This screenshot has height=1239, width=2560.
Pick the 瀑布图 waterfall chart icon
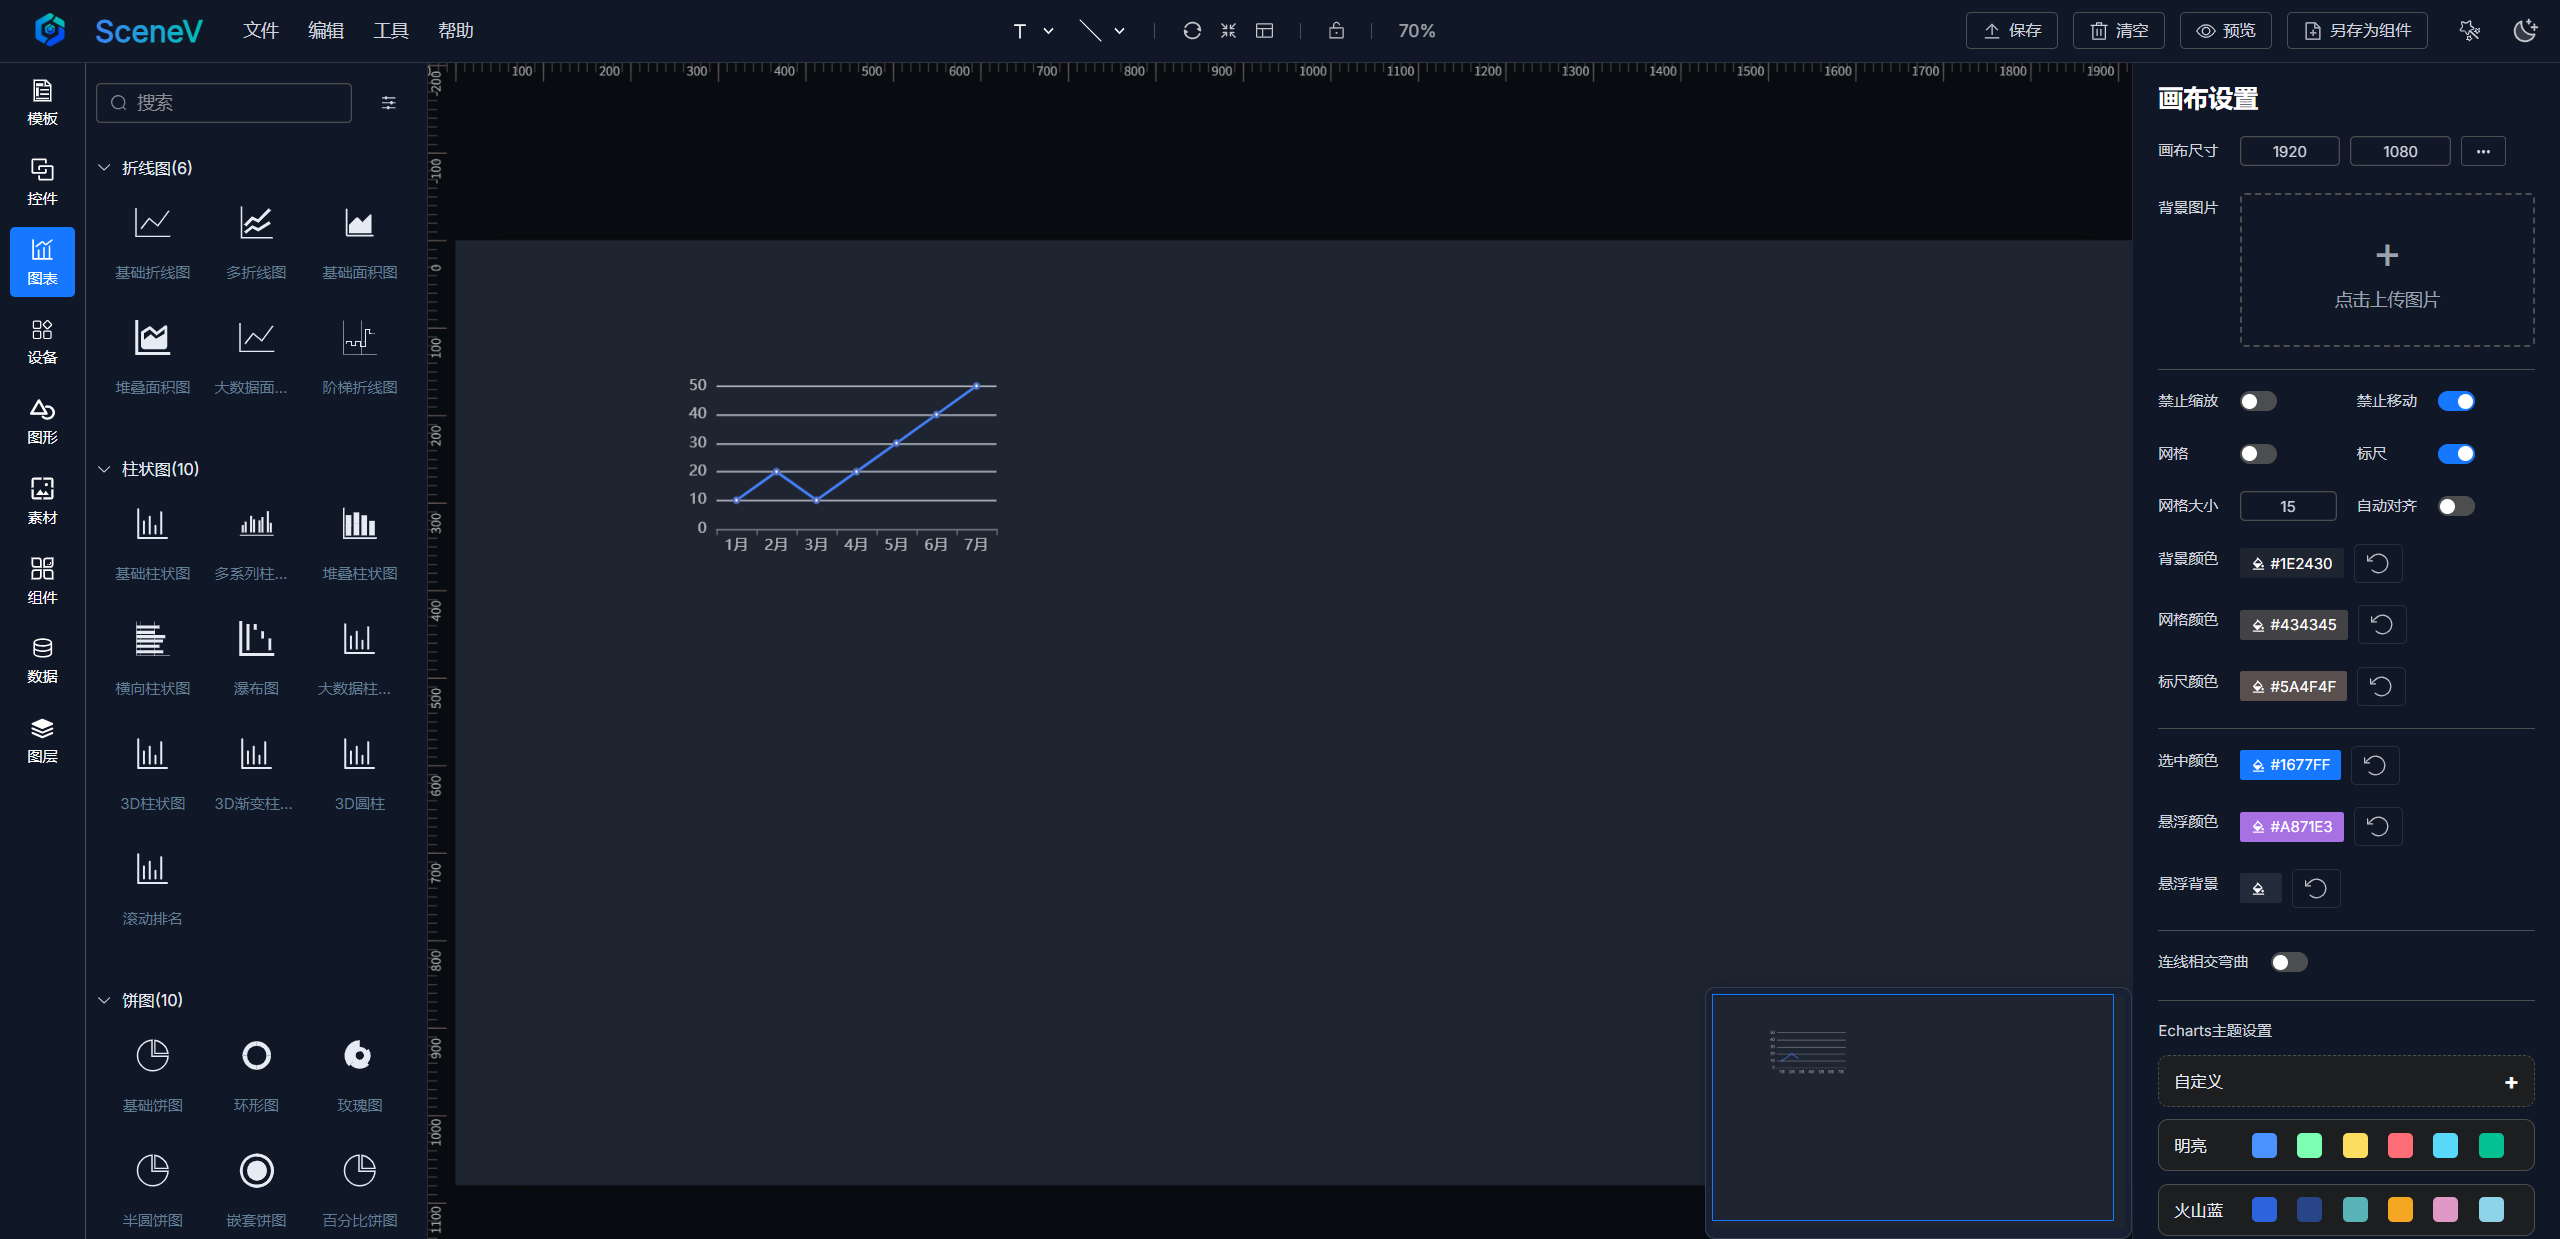tap(256, 639)
